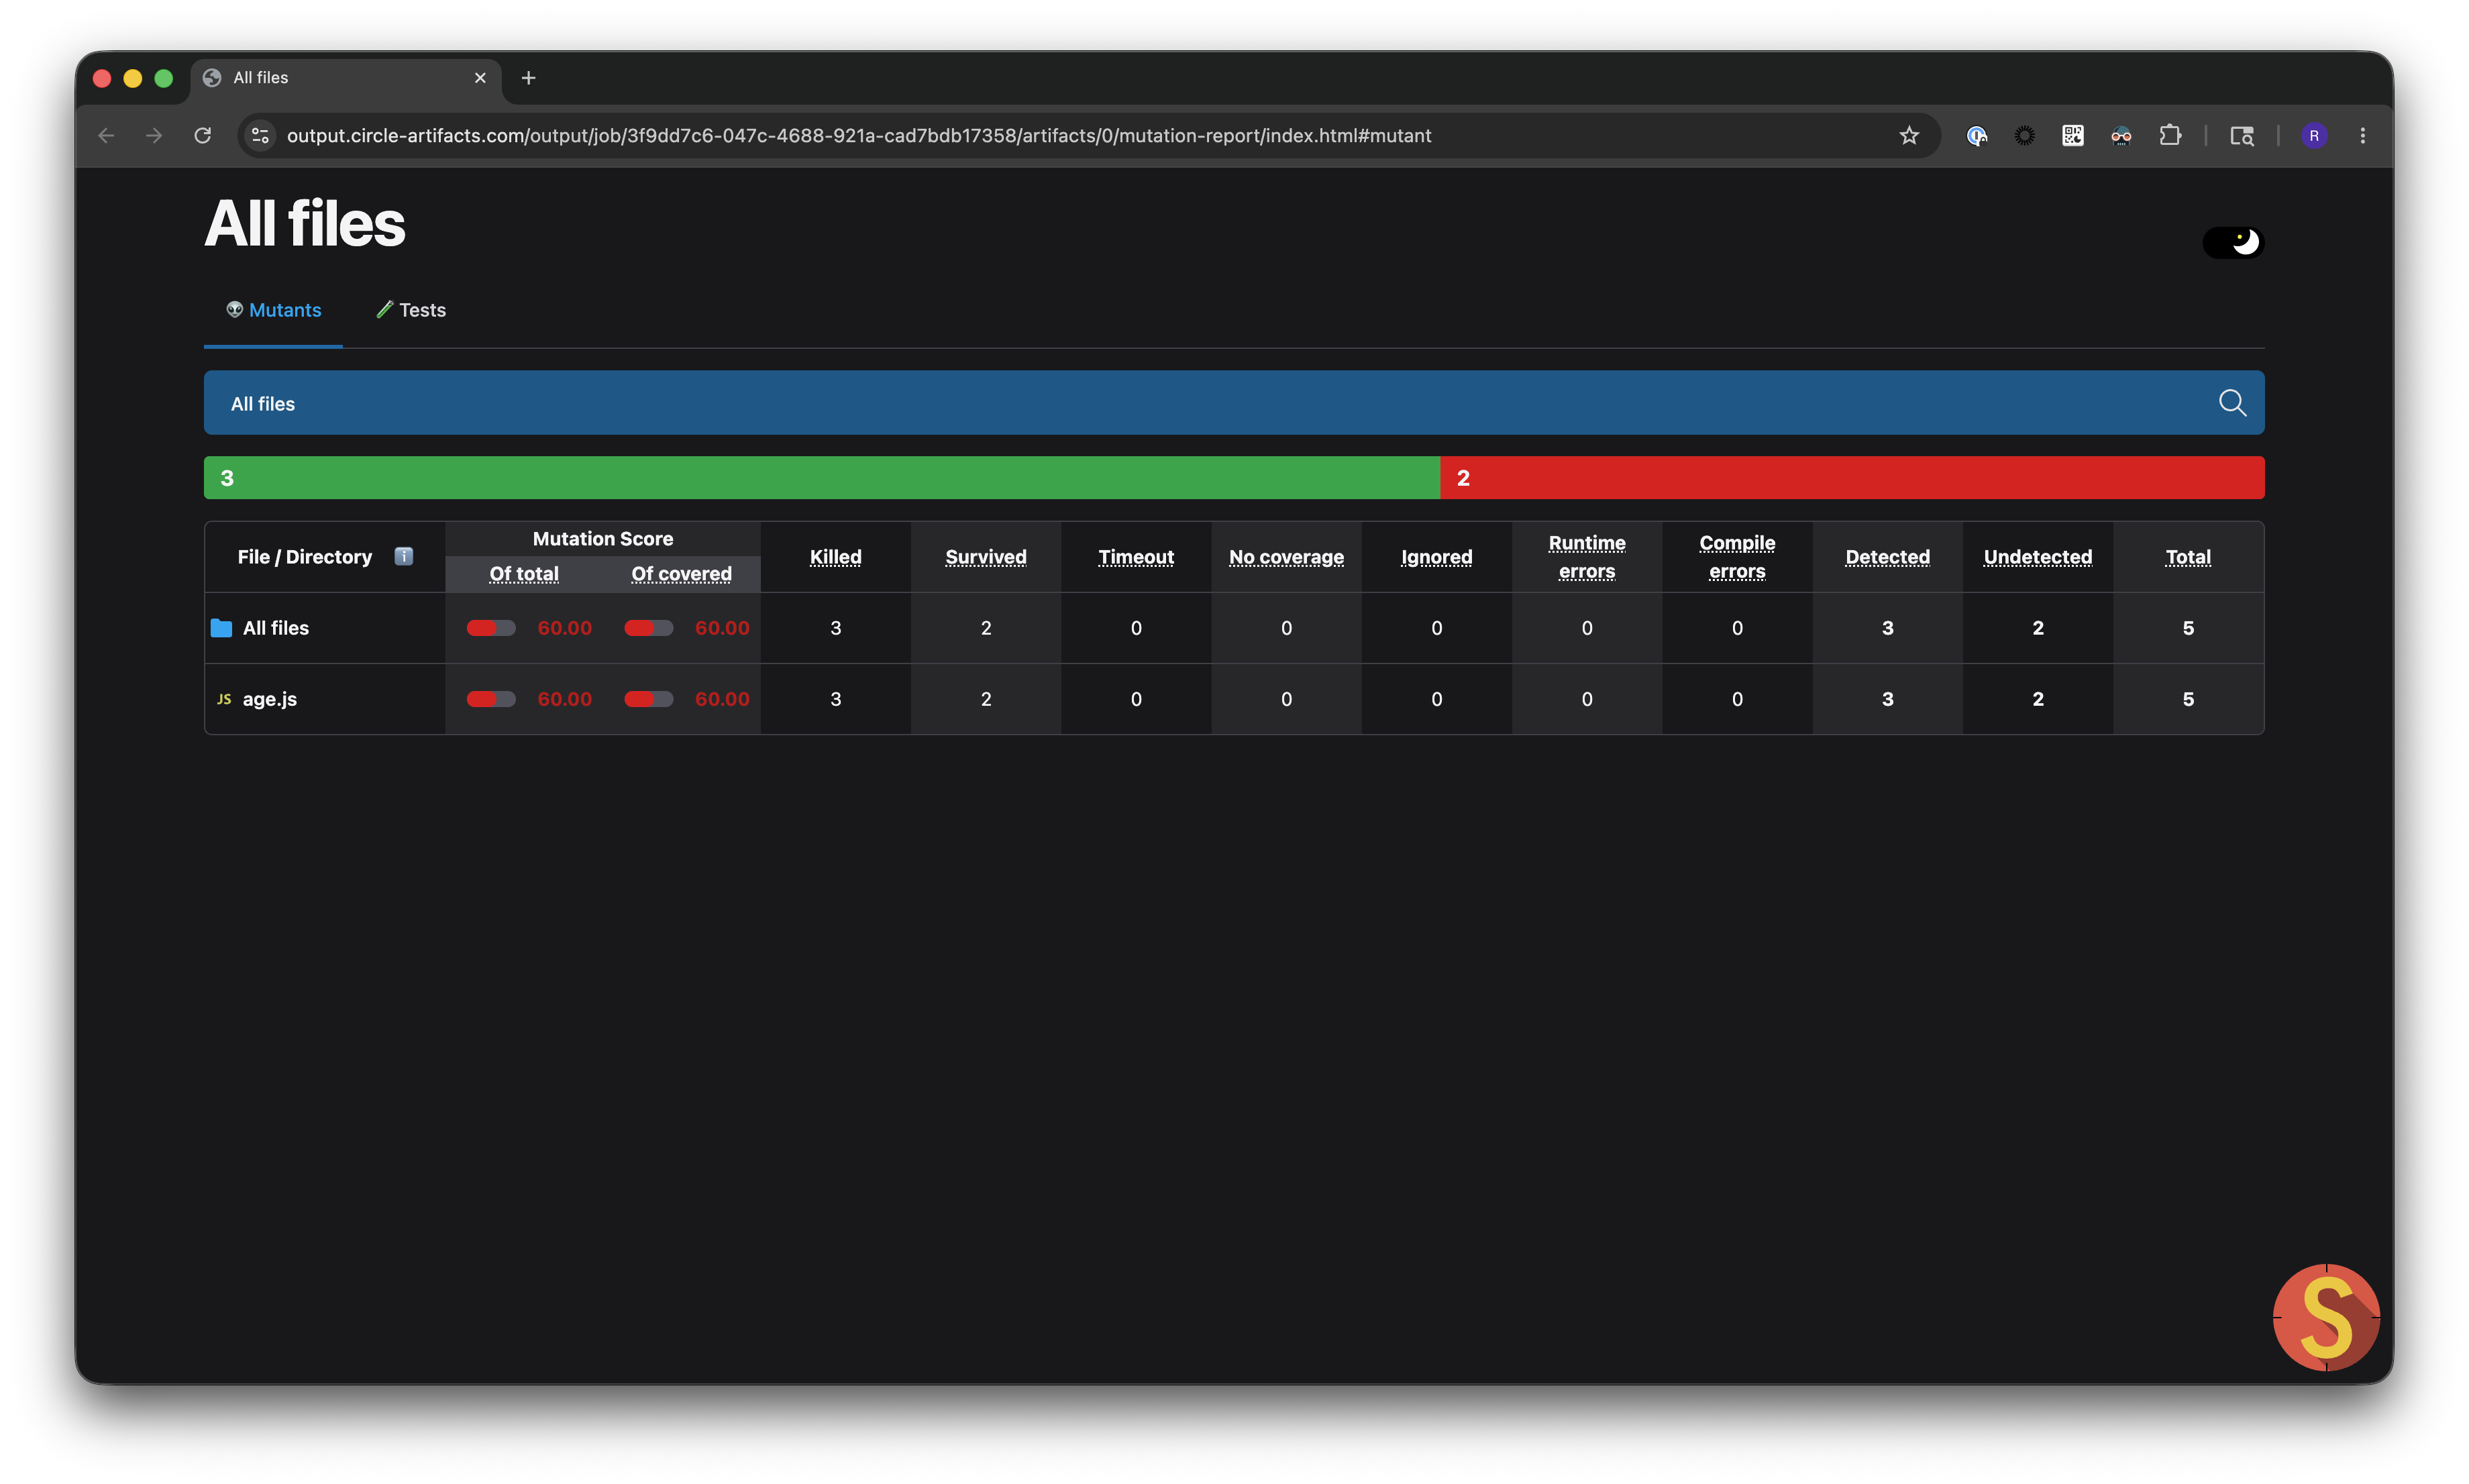
Task: Open the browser extensions puzzle icon
Action: coord(2169,135)
